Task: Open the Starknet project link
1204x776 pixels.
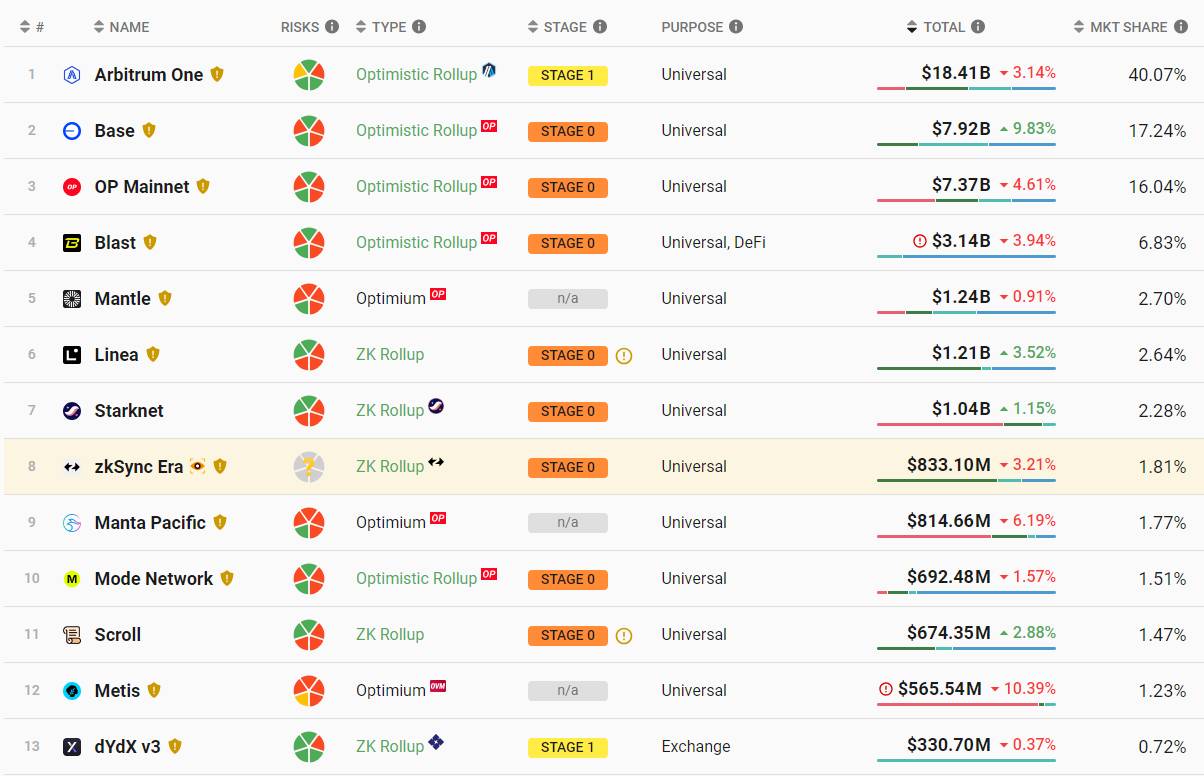Action: click(x=129, y=411)
